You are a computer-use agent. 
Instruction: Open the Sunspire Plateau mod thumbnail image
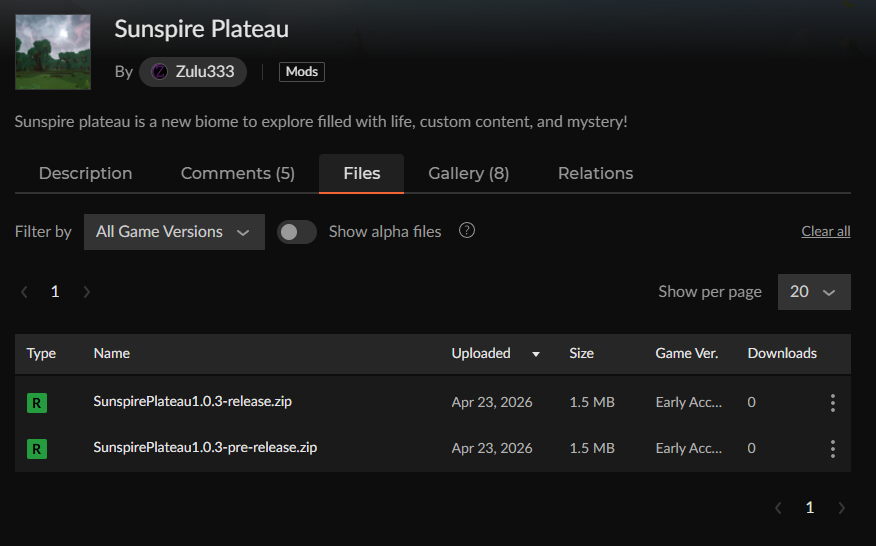click(x=53, y=52)
